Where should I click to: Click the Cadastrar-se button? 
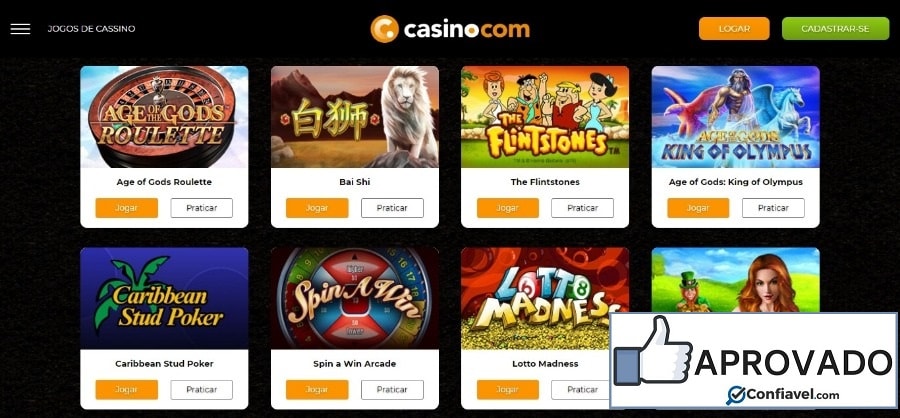tap(836, 29)
